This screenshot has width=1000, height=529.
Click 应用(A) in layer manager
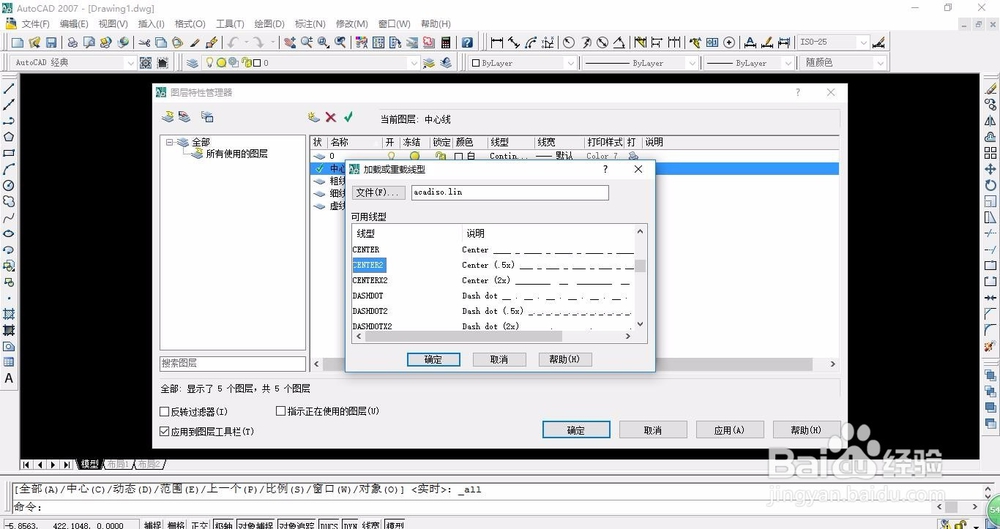pyautogui.click(x=730, y=429)
